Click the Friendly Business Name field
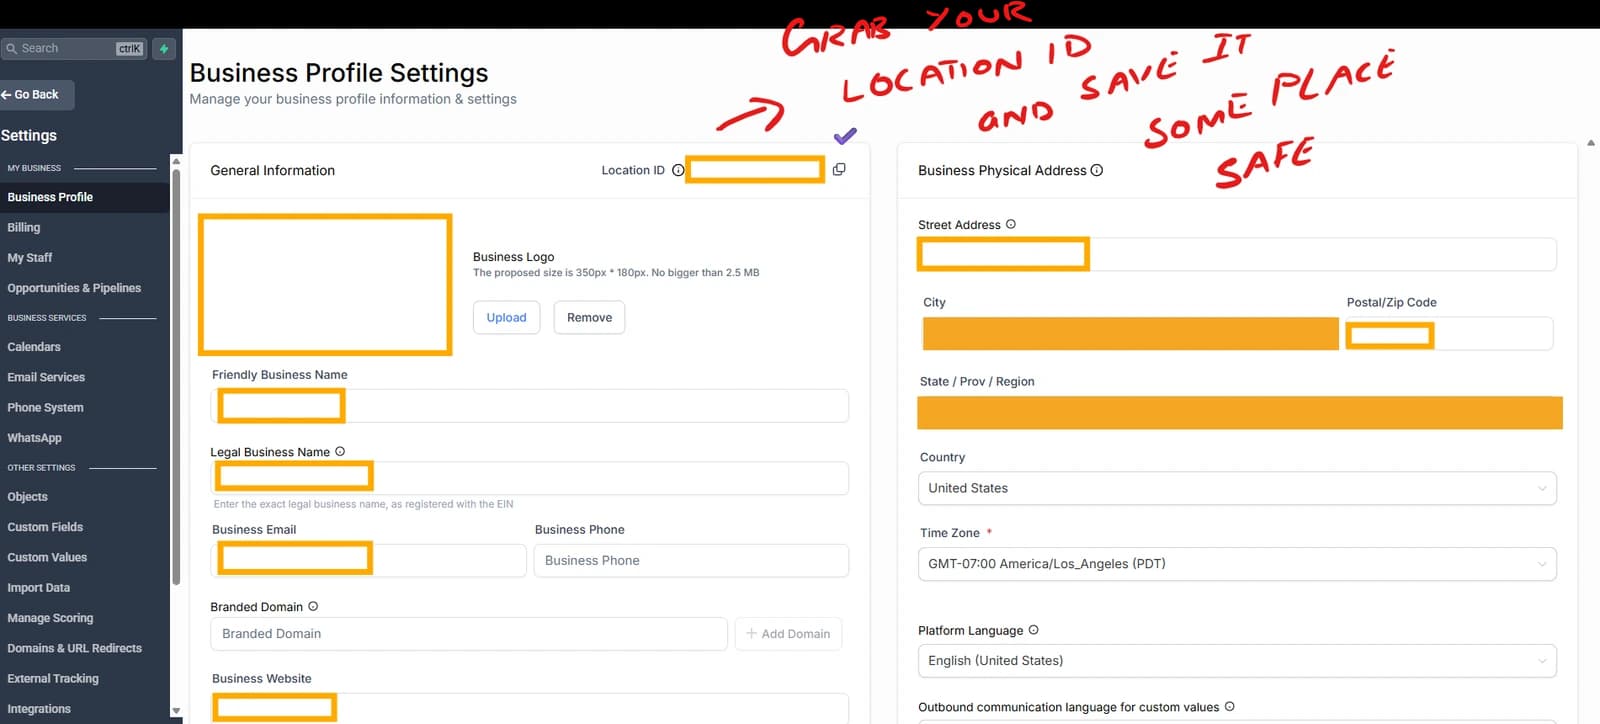Image resolution: width=1600 pixels, height=724 pixels. coord(530,406)
